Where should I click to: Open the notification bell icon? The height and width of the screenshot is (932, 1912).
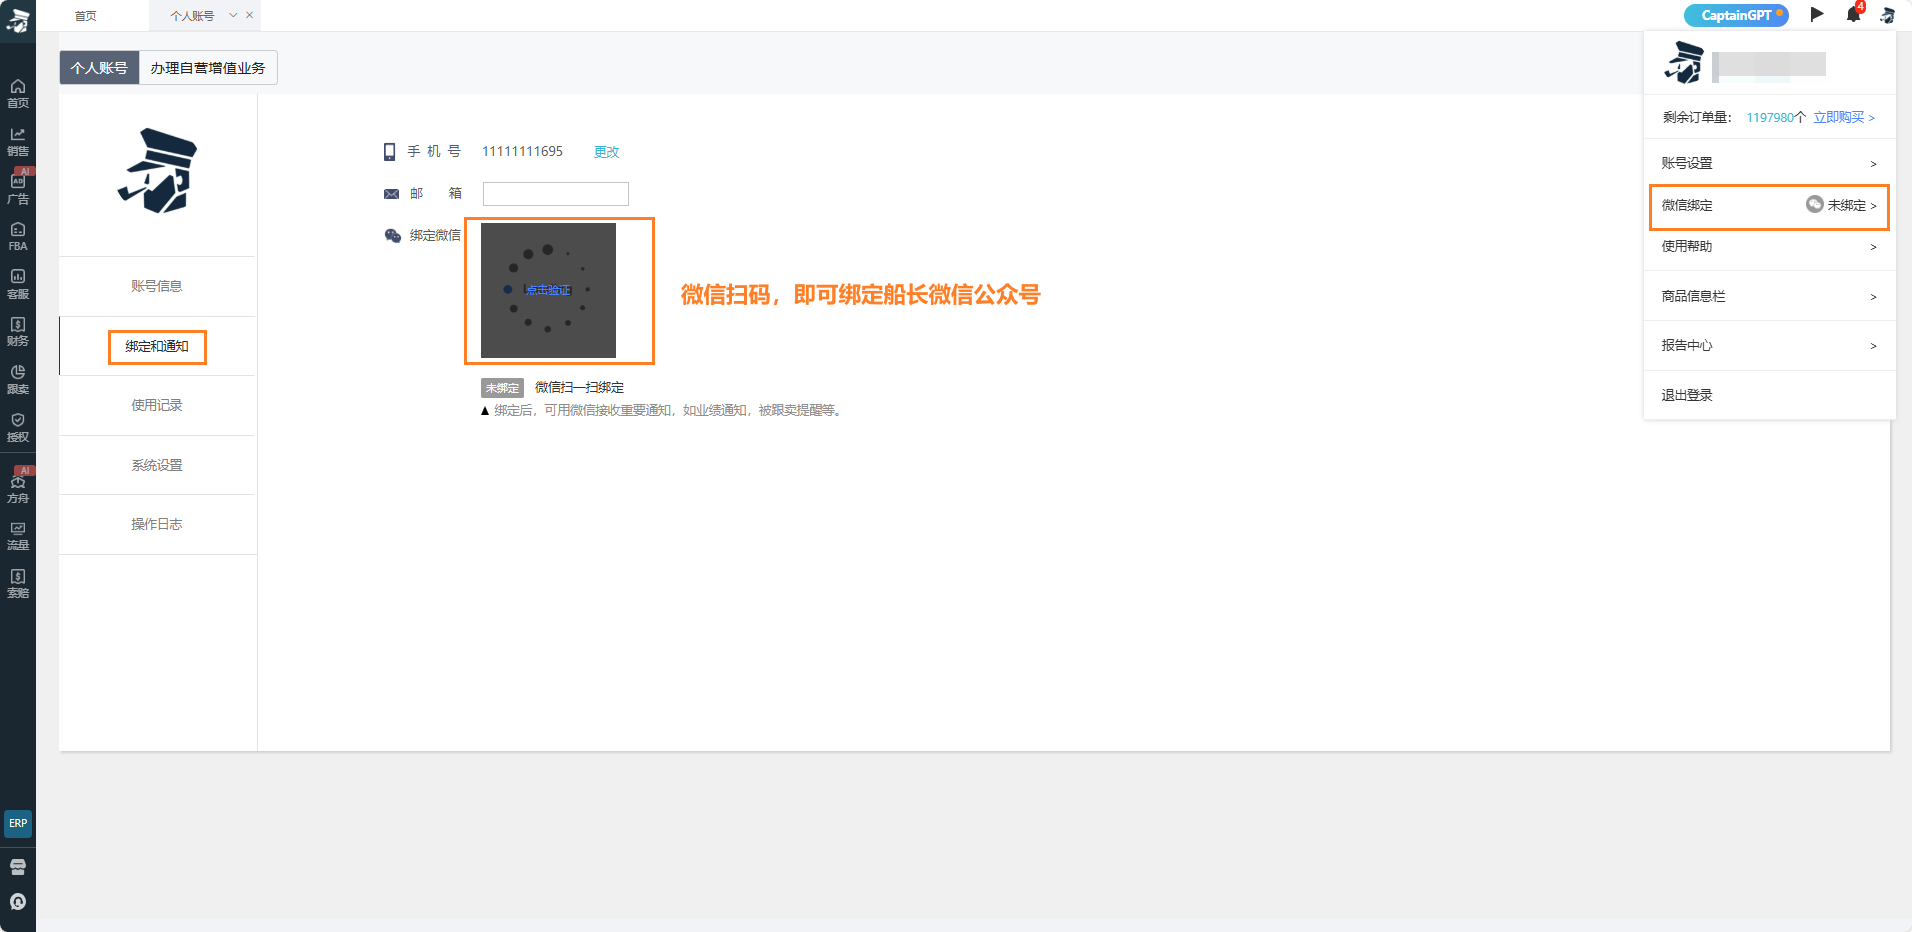point(1854,14)
